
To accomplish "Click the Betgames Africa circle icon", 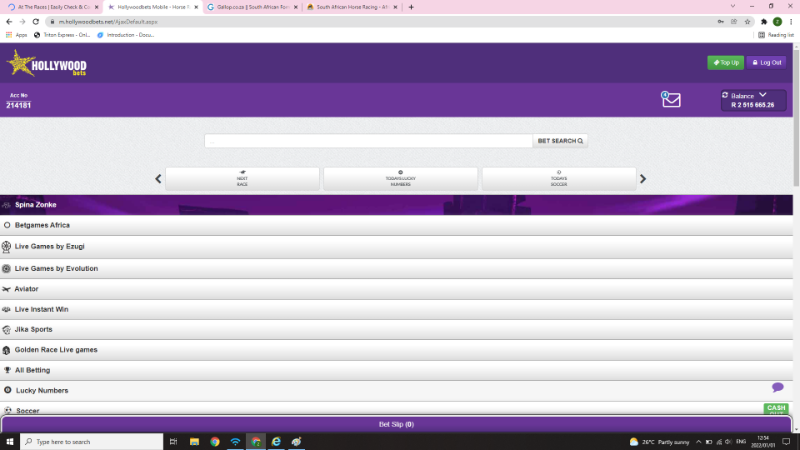I will click(x=7, y=225).
